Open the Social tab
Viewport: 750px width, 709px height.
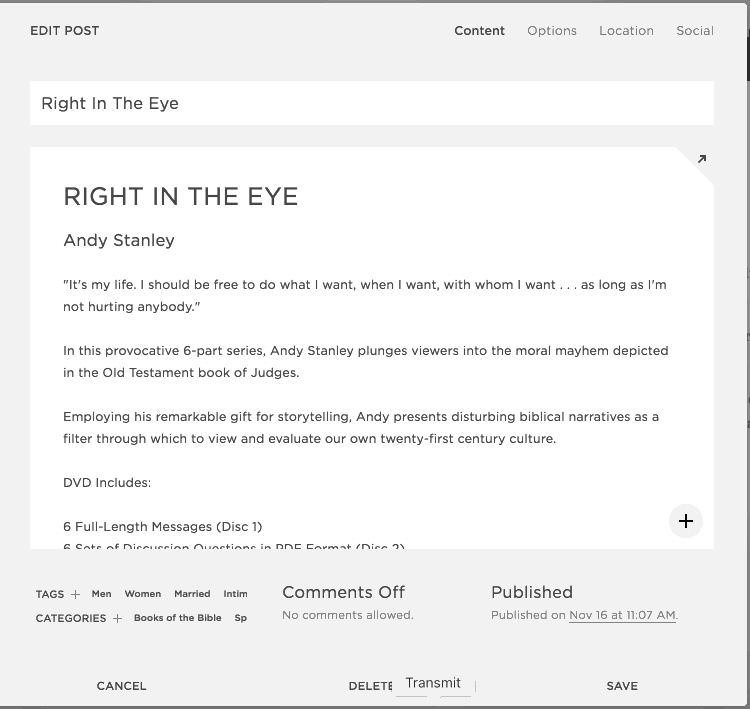[x=695, y=31]
